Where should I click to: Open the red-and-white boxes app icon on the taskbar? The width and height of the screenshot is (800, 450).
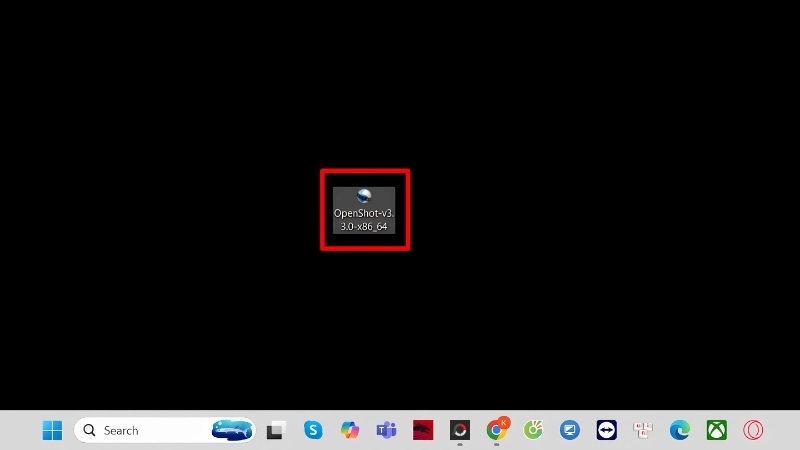pos(643,430)
